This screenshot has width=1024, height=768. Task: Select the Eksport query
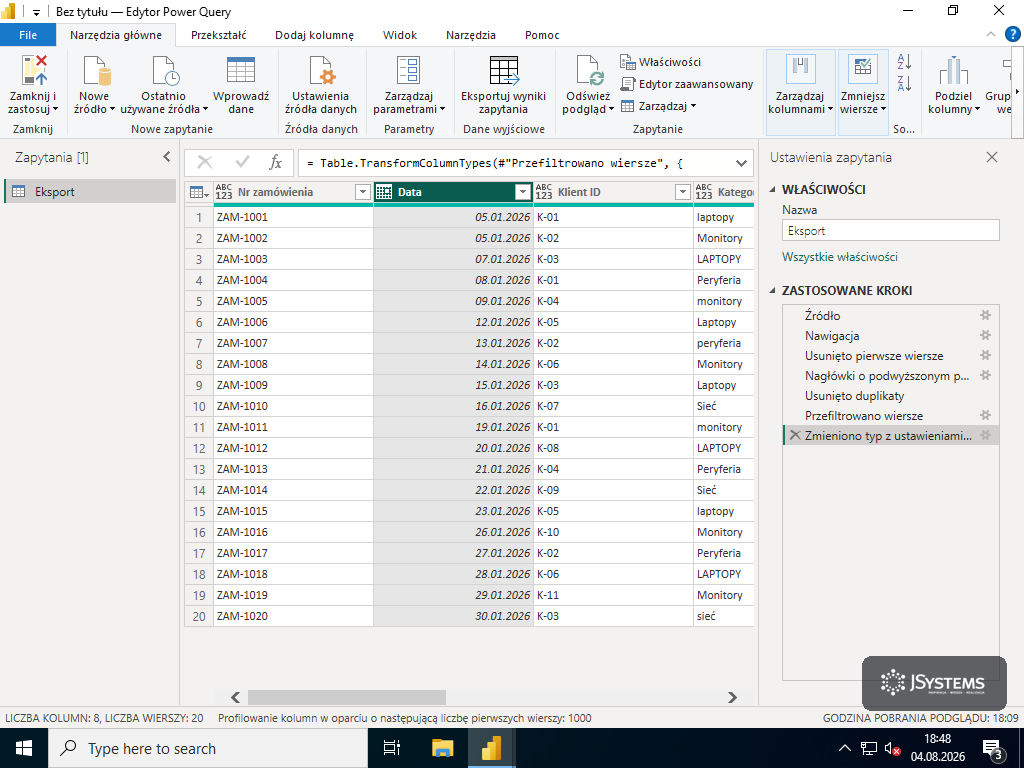tap(90, 191)
